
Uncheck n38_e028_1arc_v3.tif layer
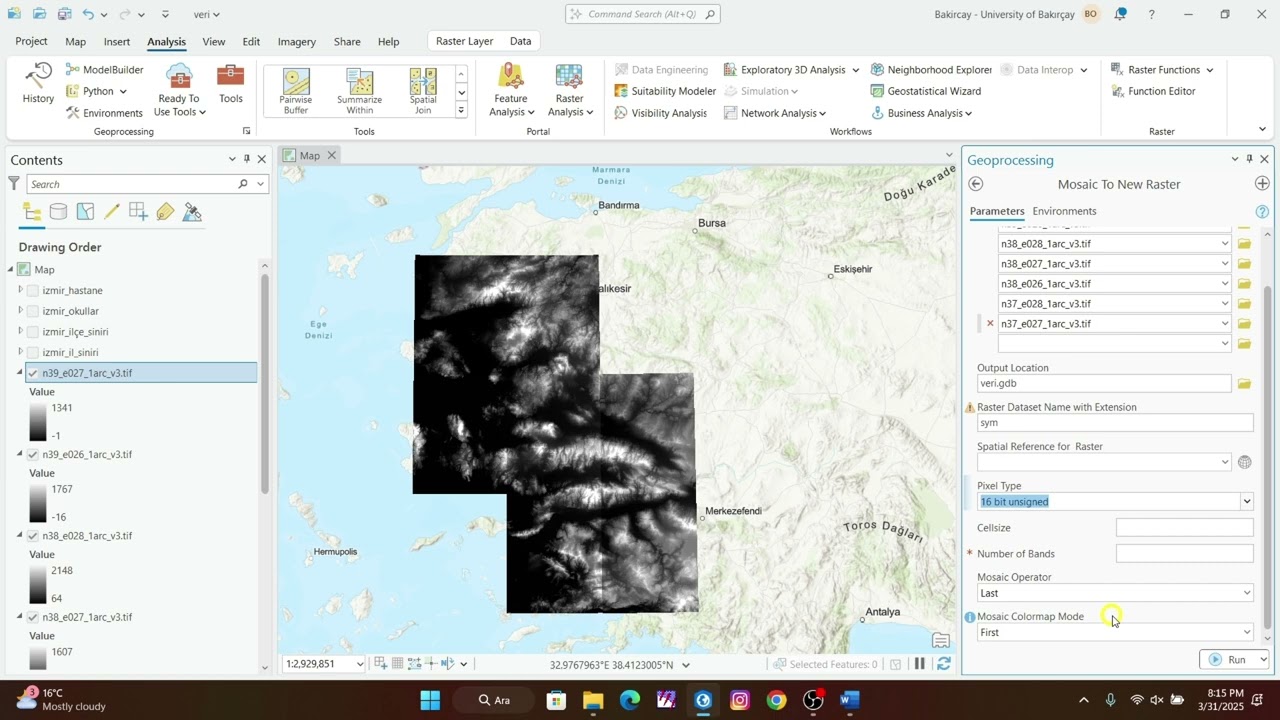[33, 536]
